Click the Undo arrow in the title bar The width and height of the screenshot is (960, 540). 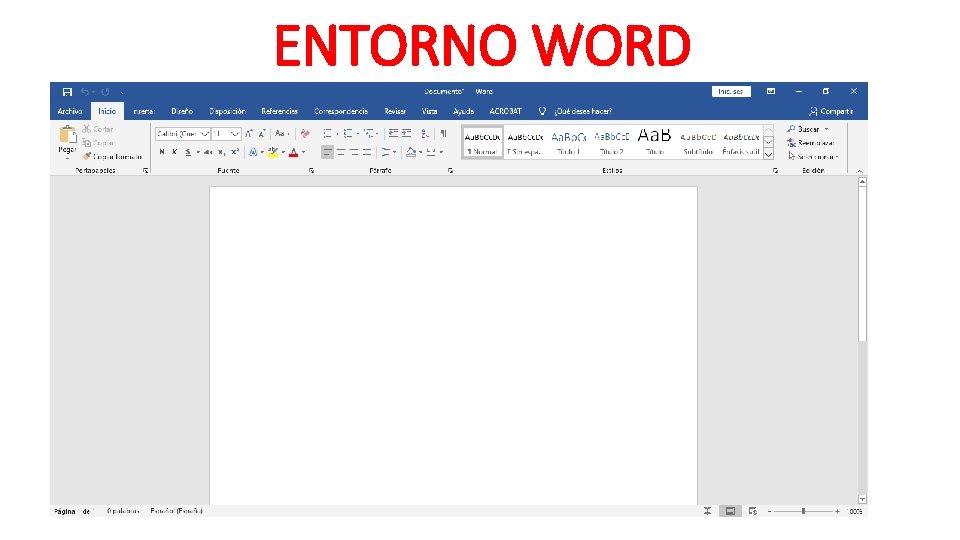point(85,92)
